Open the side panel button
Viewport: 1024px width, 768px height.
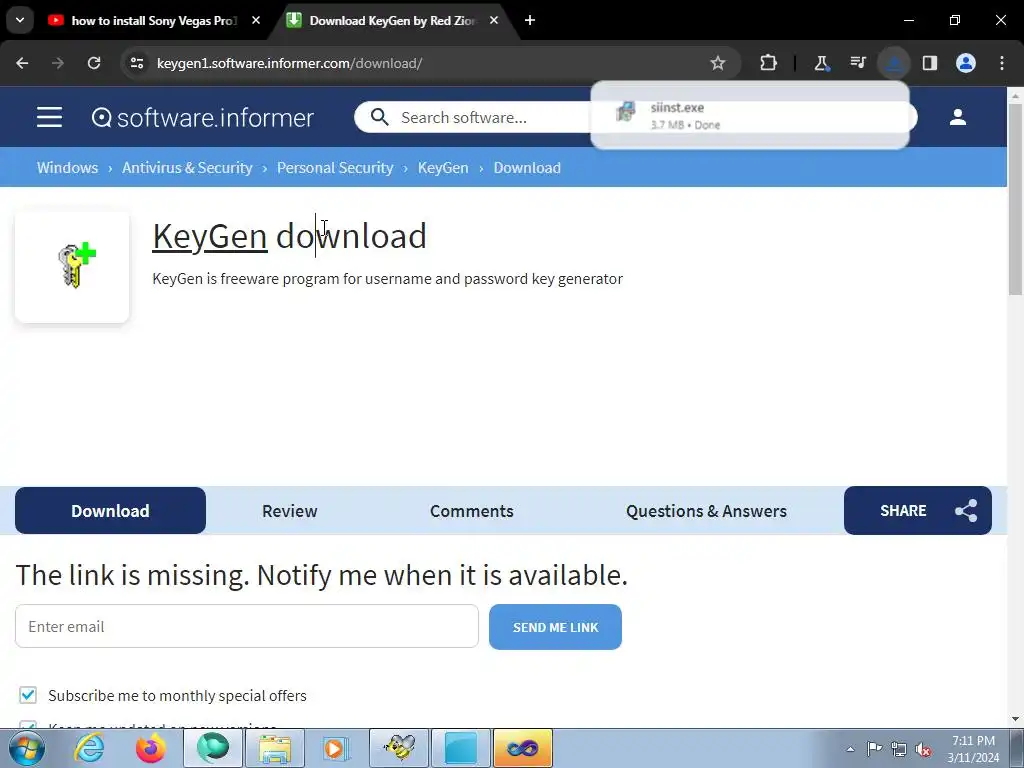929,63
